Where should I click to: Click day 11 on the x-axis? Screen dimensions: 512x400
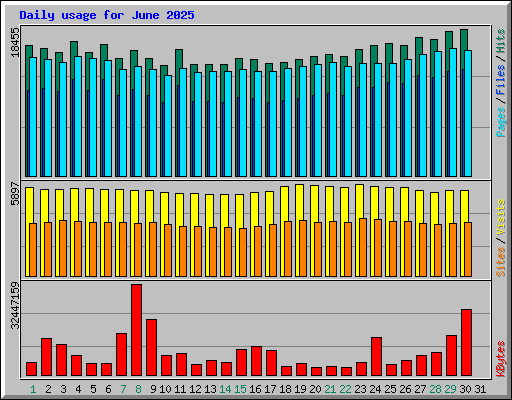[x=180, y=389]
